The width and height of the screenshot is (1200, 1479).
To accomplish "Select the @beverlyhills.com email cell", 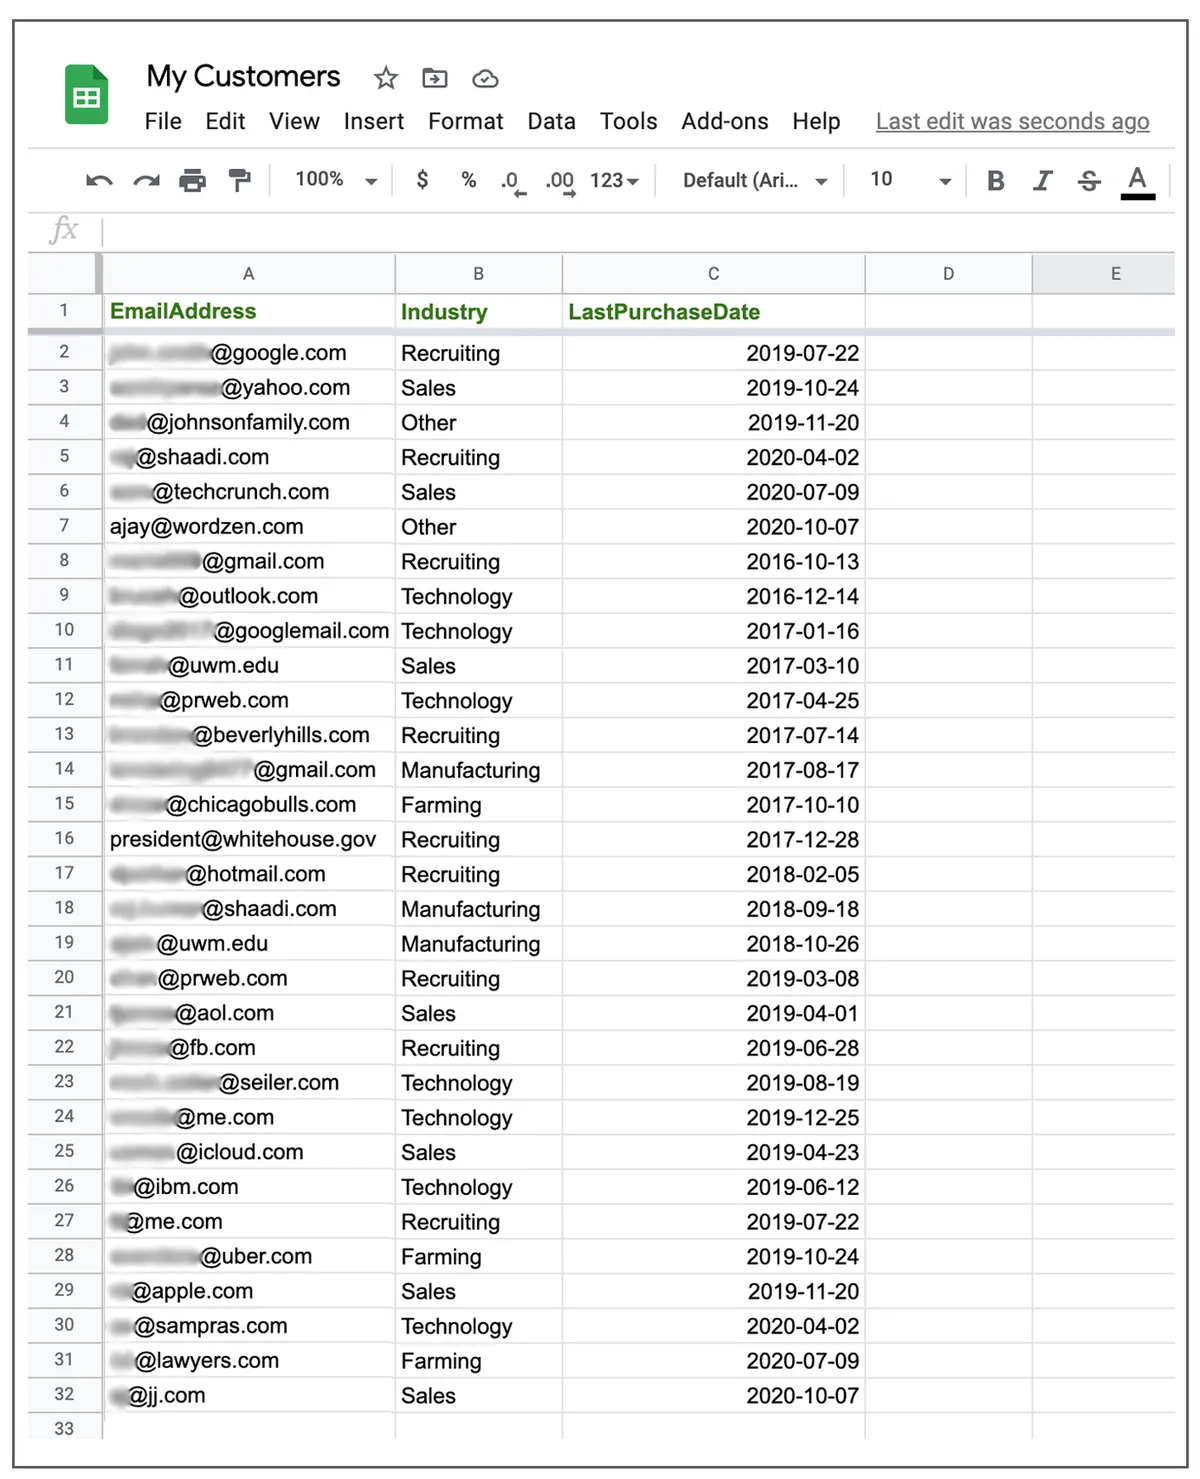I will pyautogui.click(x=249, y=735).
